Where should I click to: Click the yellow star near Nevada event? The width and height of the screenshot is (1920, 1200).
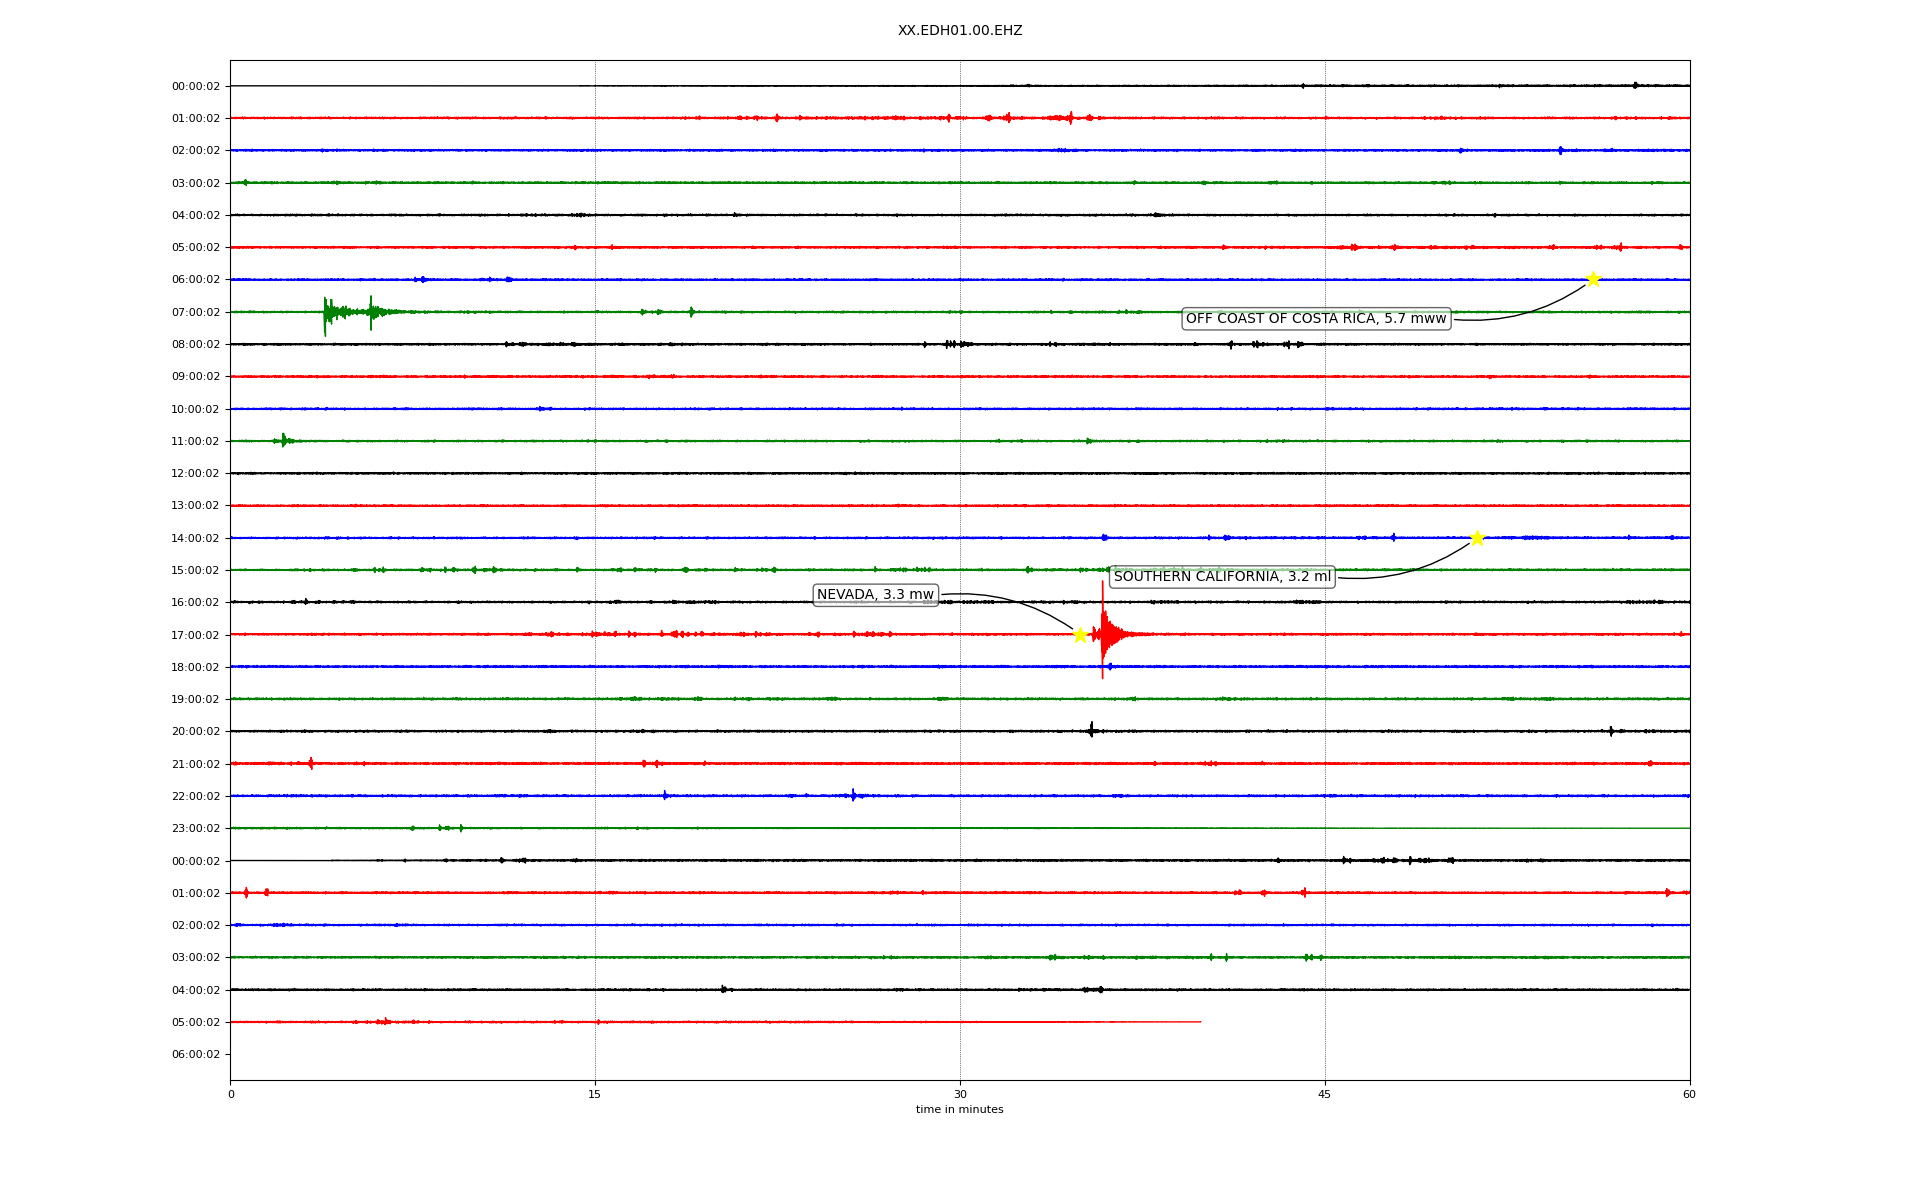[x=1080, y=635]
